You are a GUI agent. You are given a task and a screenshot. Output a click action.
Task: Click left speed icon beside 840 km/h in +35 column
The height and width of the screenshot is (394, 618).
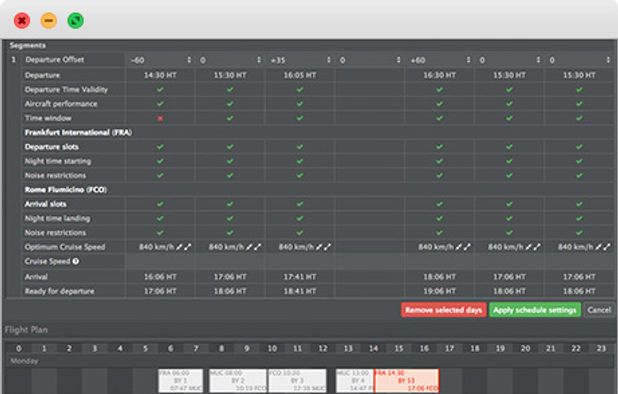319,247
